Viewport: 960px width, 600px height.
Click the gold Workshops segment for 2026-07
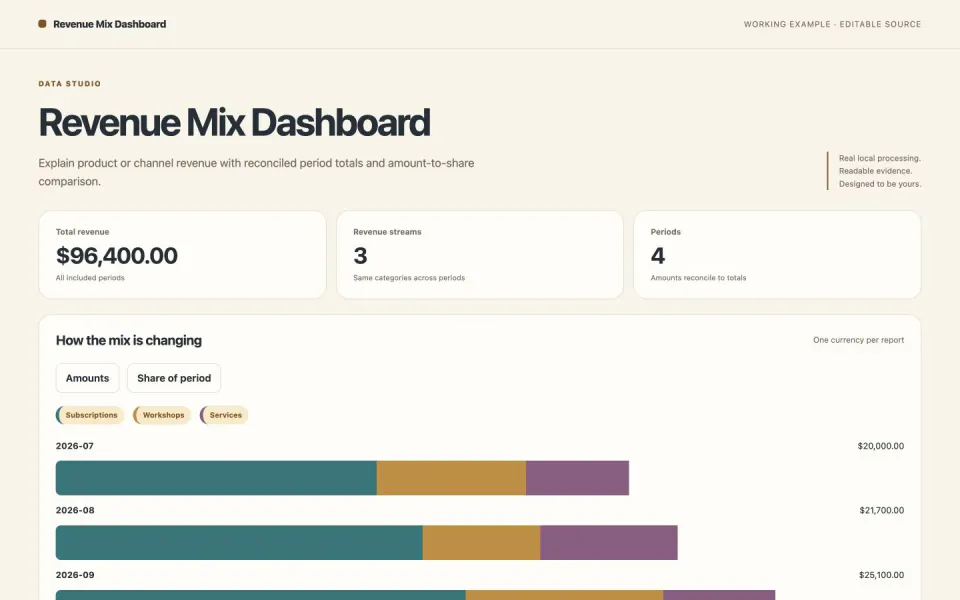pyautogui.click(x=451, y=478)
